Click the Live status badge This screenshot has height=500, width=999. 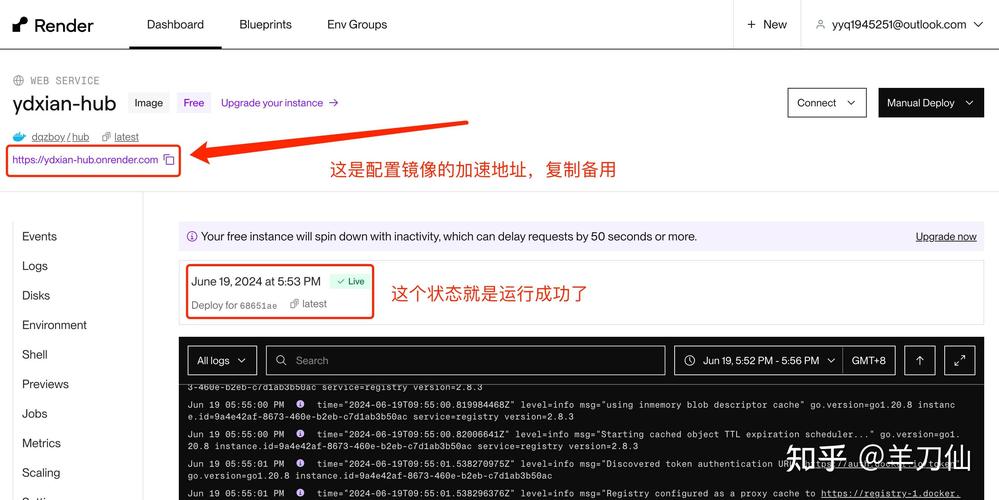click(x=350, y=282)
